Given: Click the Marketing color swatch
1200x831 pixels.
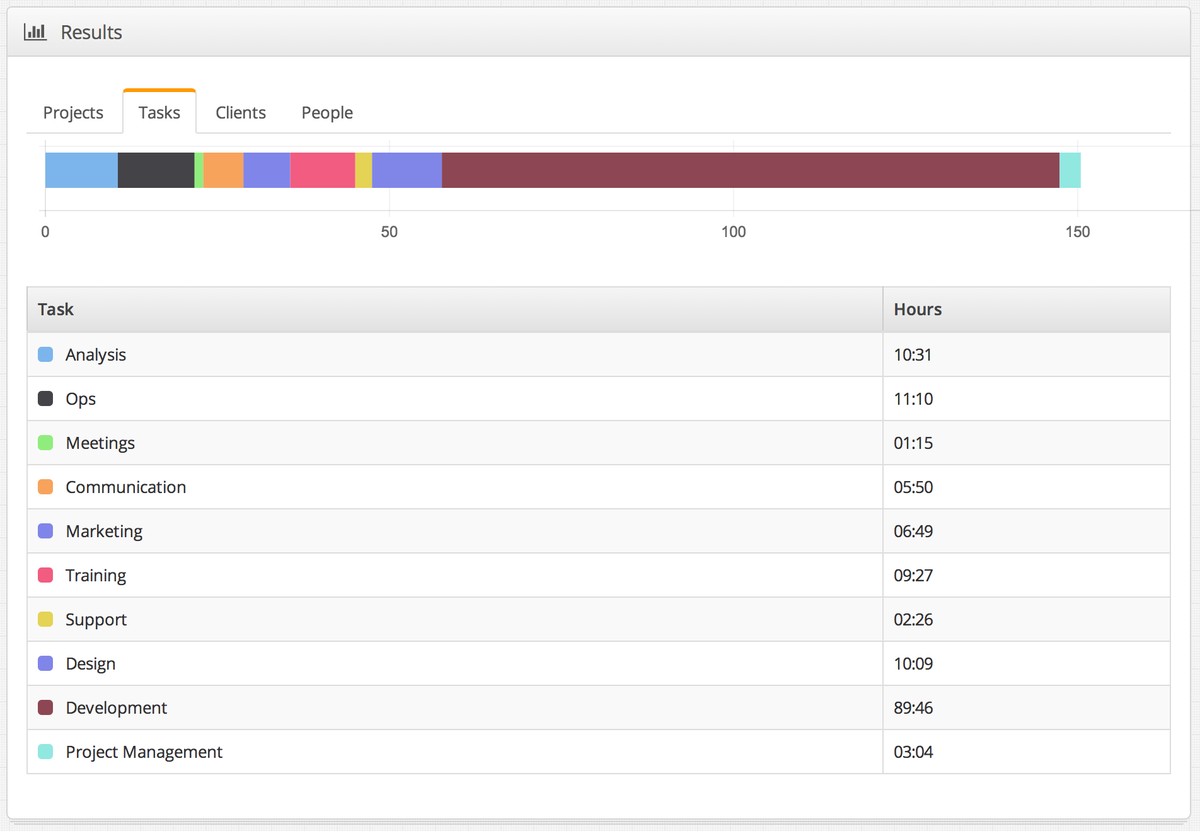Looking at the screenshot, I should pyautogui.click(x=45, y=531).
